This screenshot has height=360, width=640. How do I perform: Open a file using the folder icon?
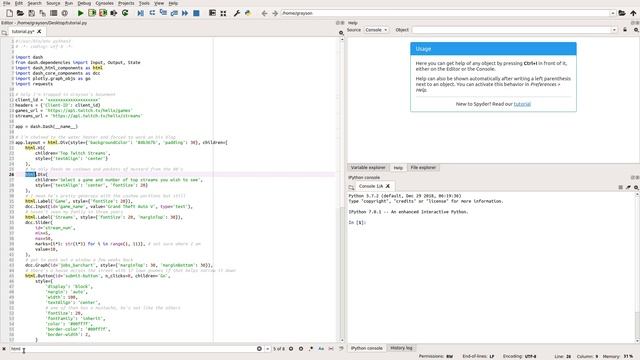[20, 13]
